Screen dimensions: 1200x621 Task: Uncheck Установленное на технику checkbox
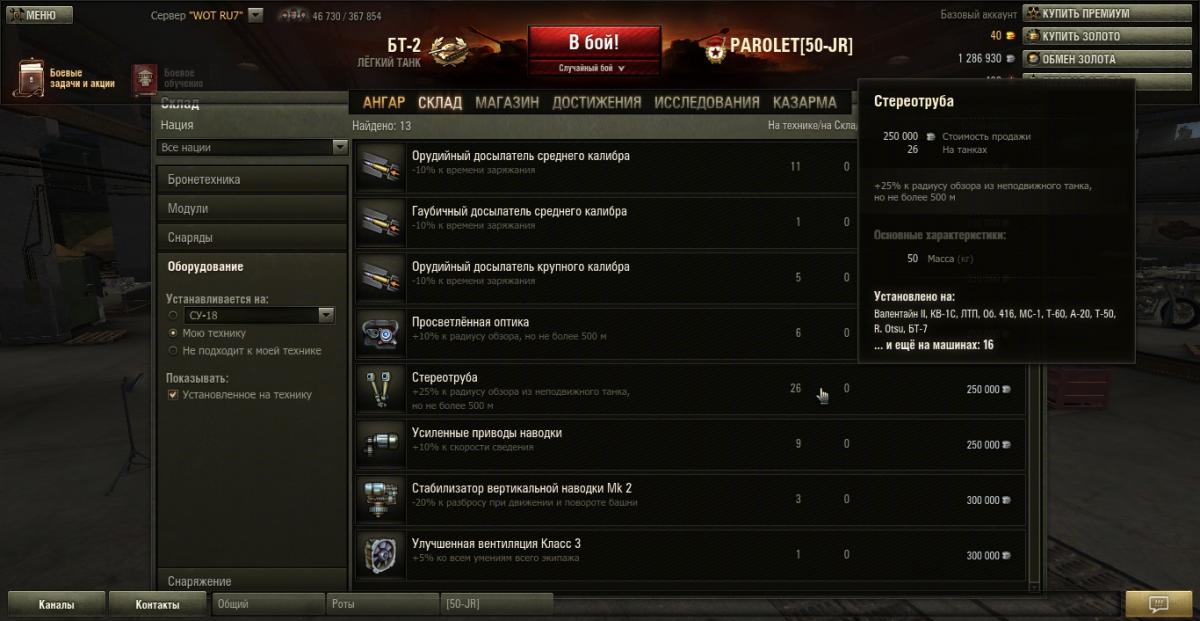pos(173,395)
